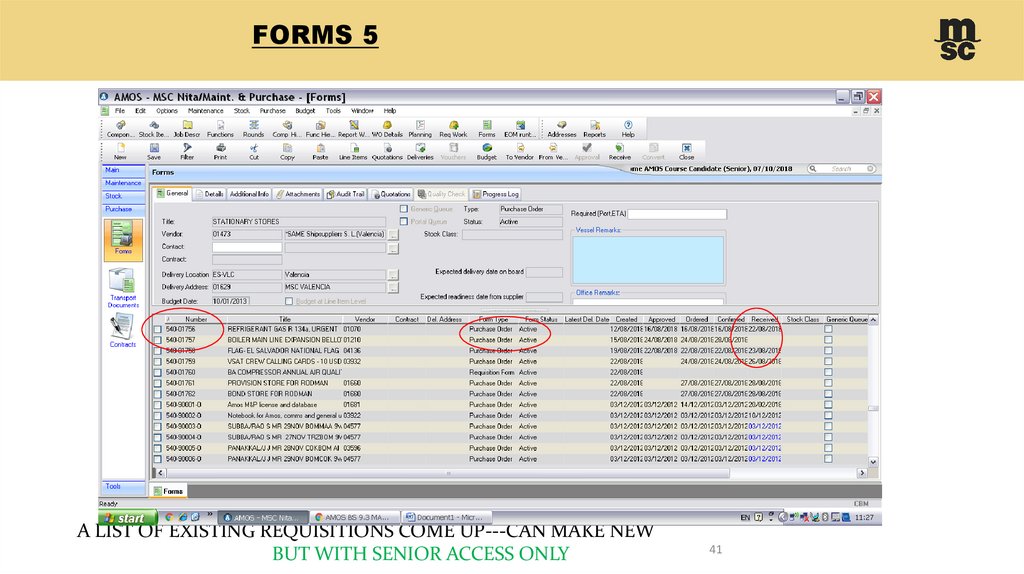Check the row box for form 540-01762
Screen dimensions: 1024x574
click(157, 394)
